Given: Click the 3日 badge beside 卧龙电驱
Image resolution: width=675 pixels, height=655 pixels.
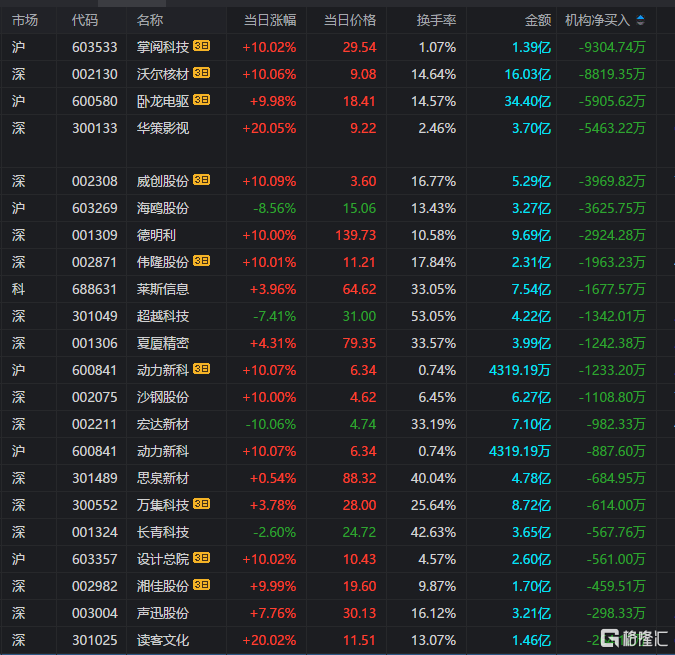Looking at the screenshot, I should pos(201,100).
